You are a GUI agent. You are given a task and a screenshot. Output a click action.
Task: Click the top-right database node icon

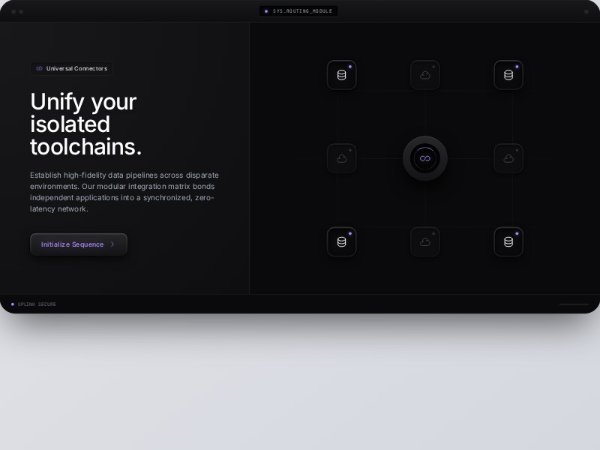pos(509,75)
